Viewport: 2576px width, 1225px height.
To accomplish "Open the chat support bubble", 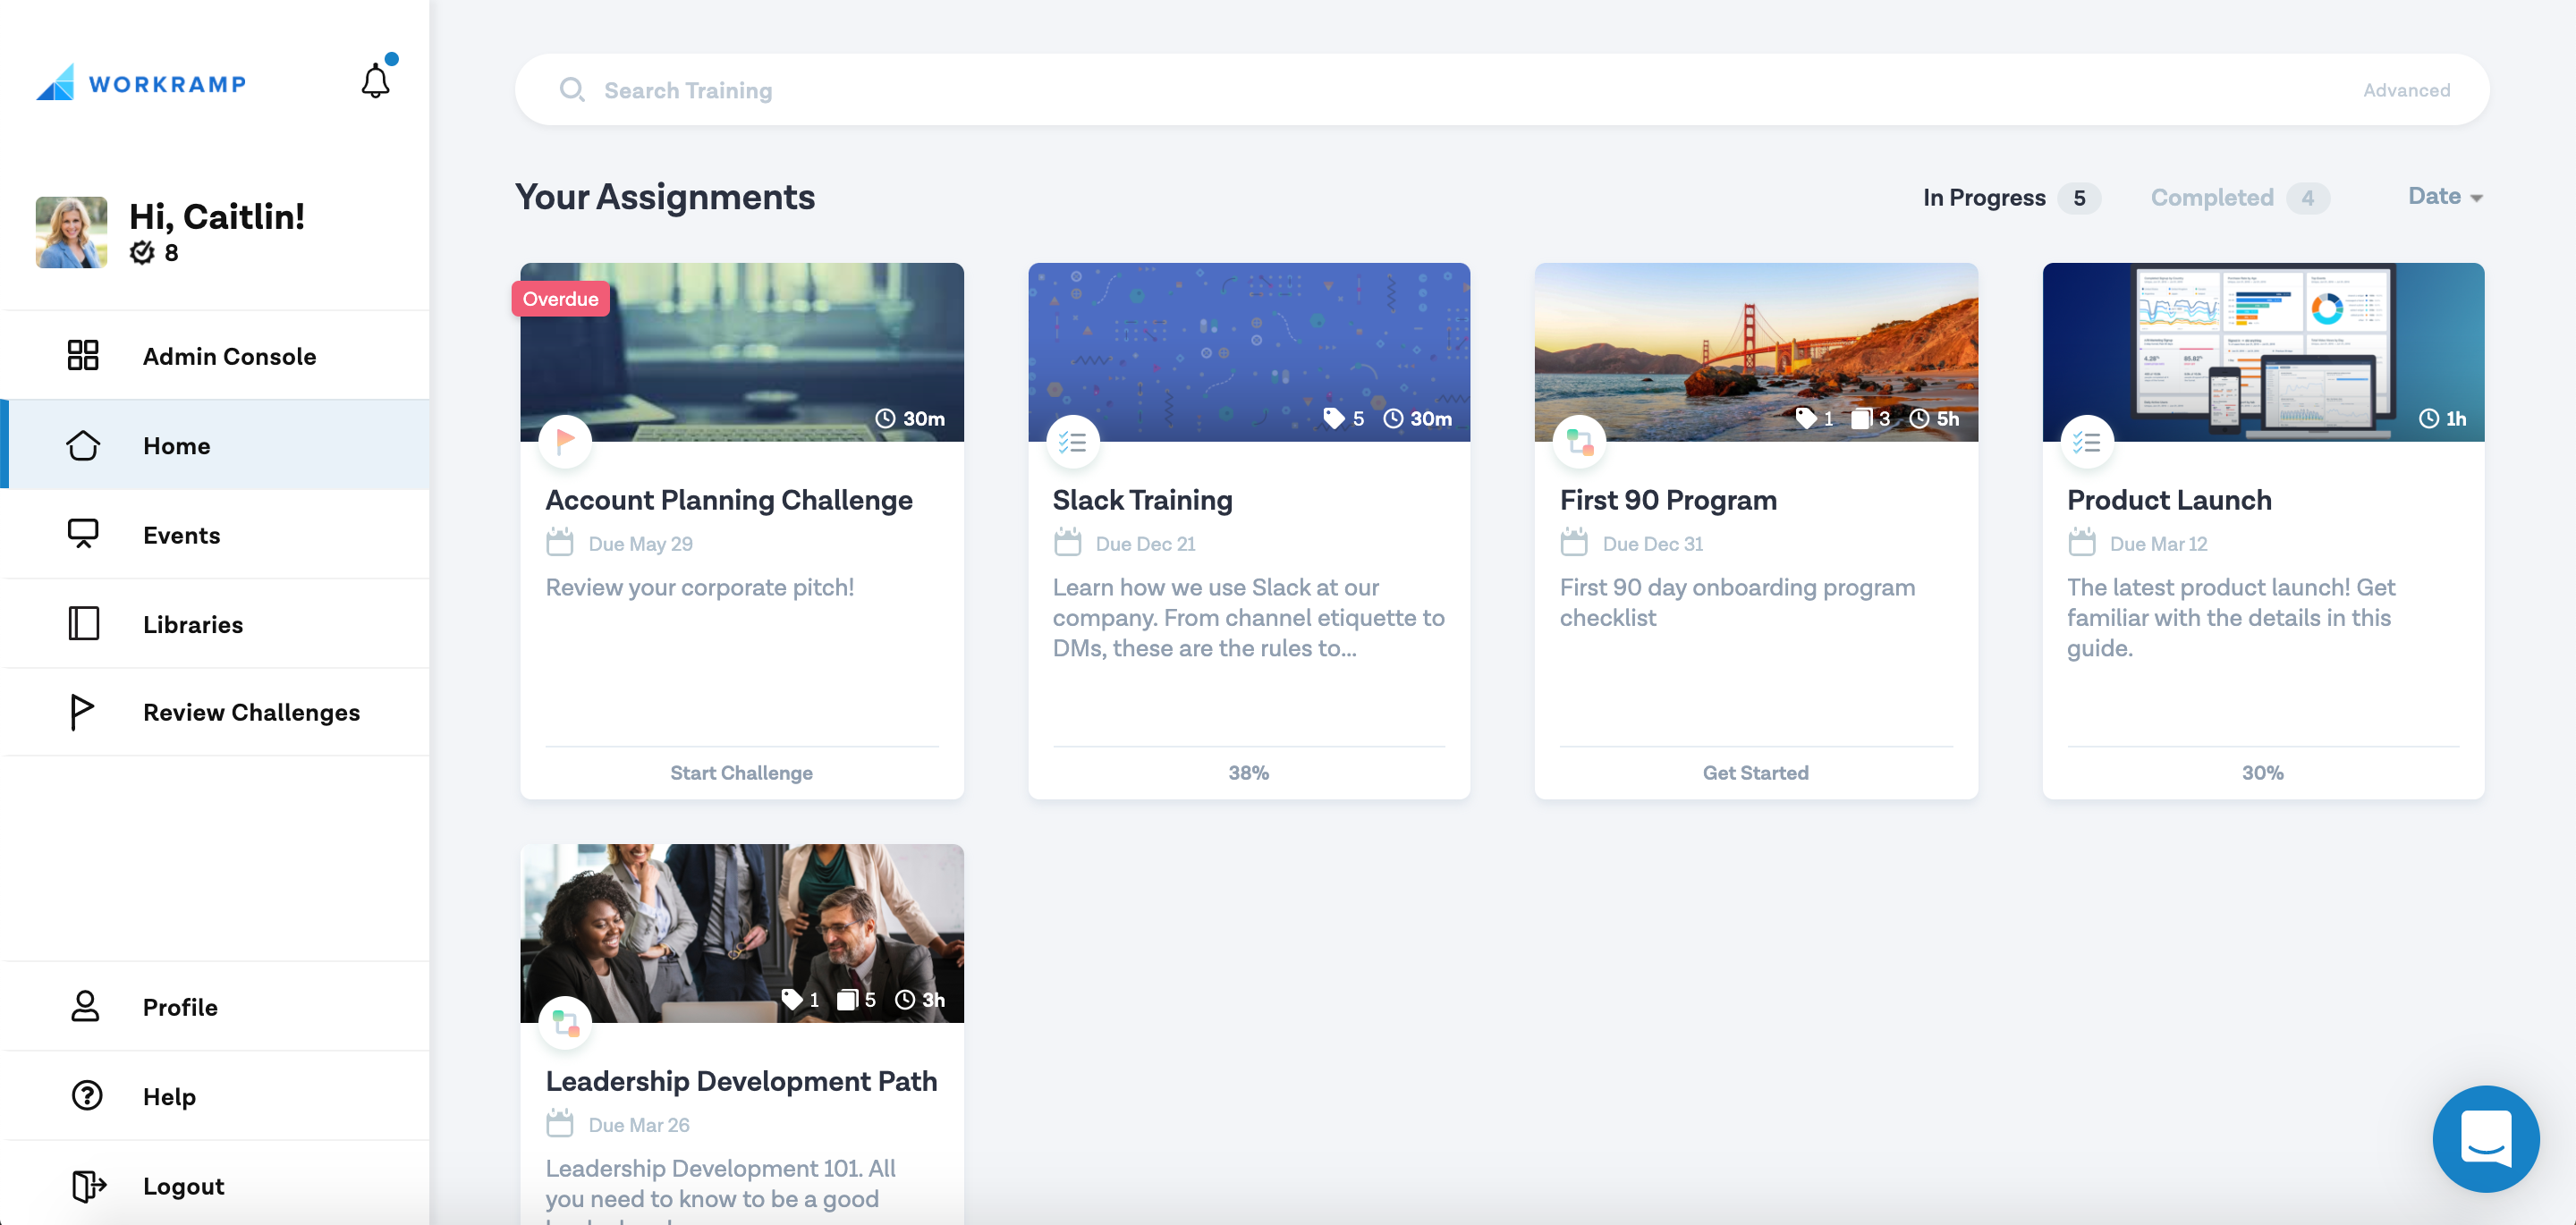I will coord(2485,1138).
